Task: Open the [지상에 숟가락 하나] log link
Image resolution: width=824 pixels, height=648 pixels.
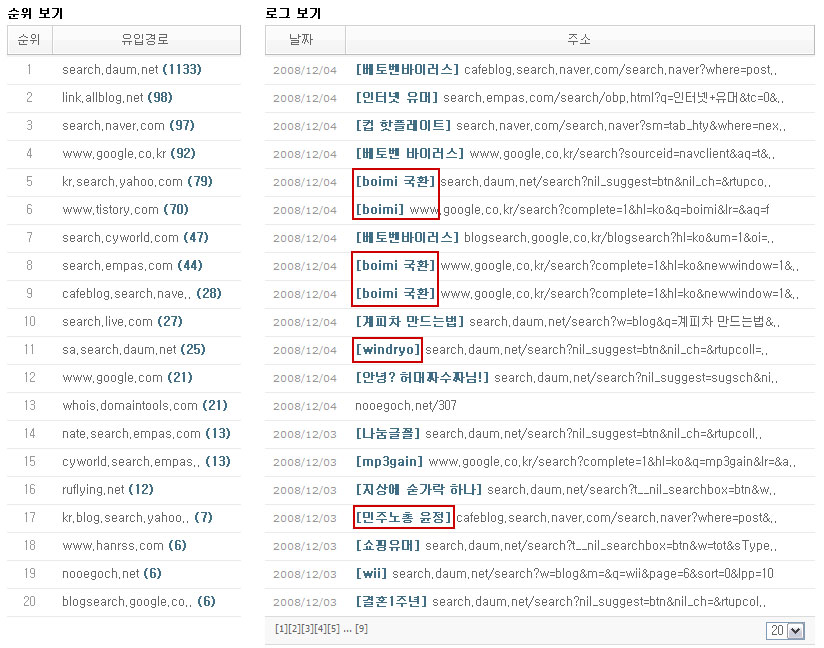Action: tap(566, 490)
